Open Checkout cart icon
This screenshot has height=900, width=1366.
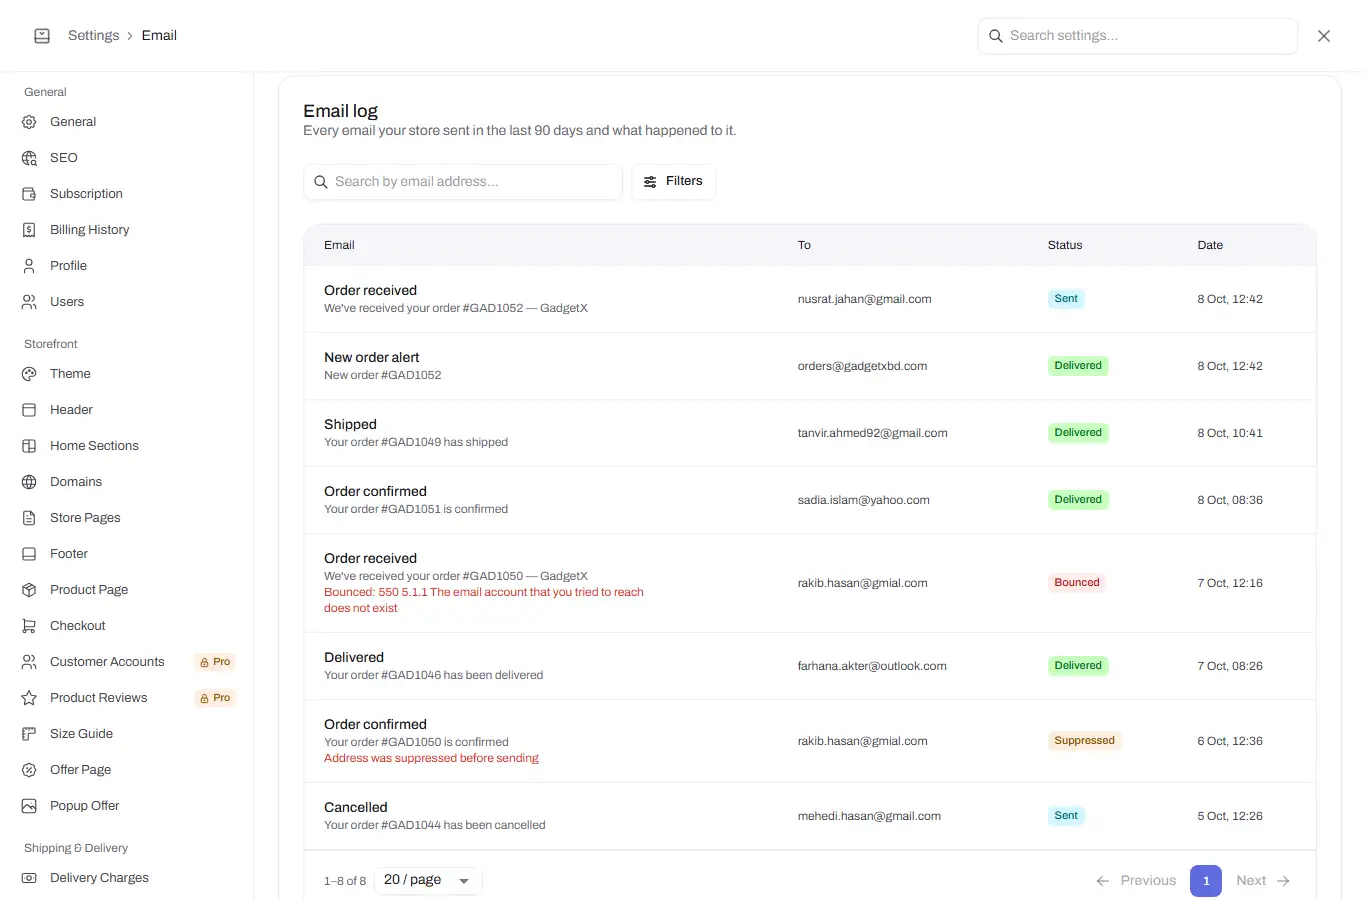[29, 626]
